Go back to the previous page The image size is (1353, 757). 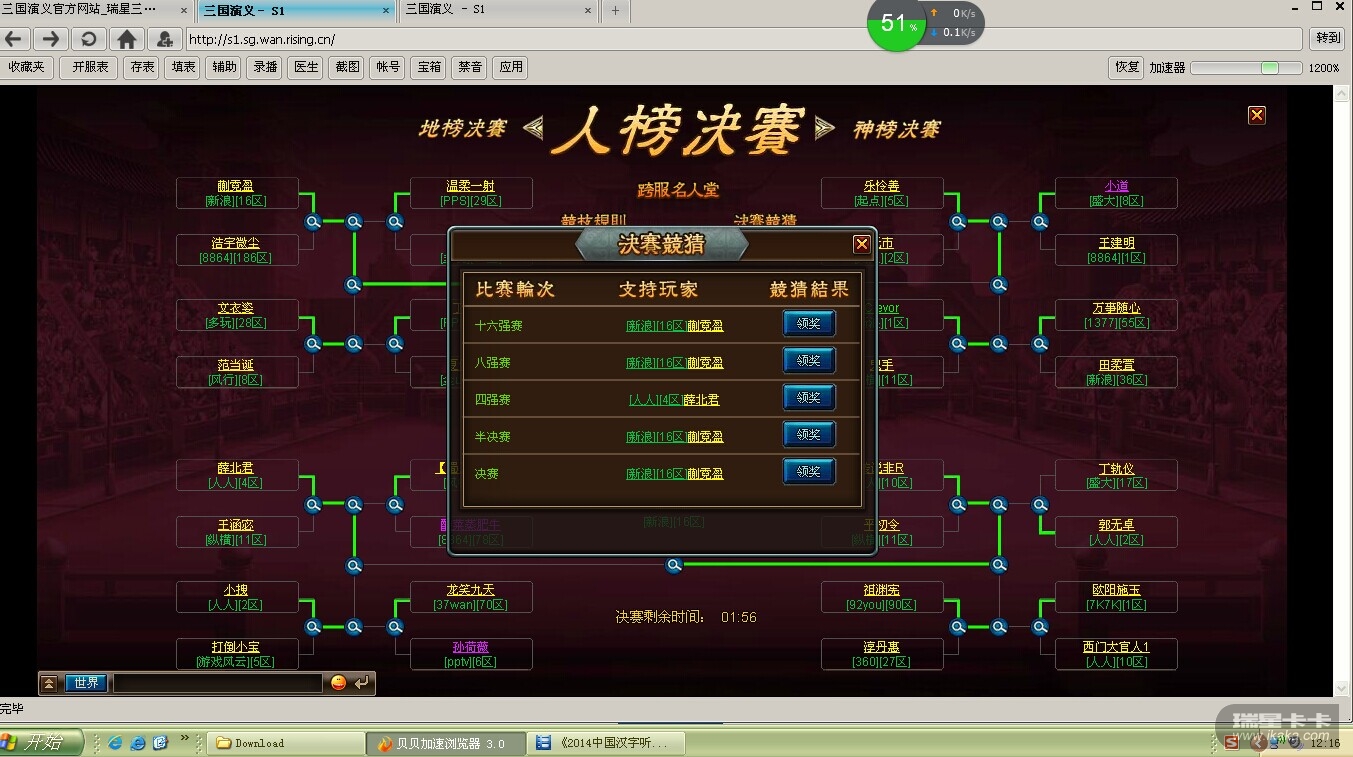[15, 39]
